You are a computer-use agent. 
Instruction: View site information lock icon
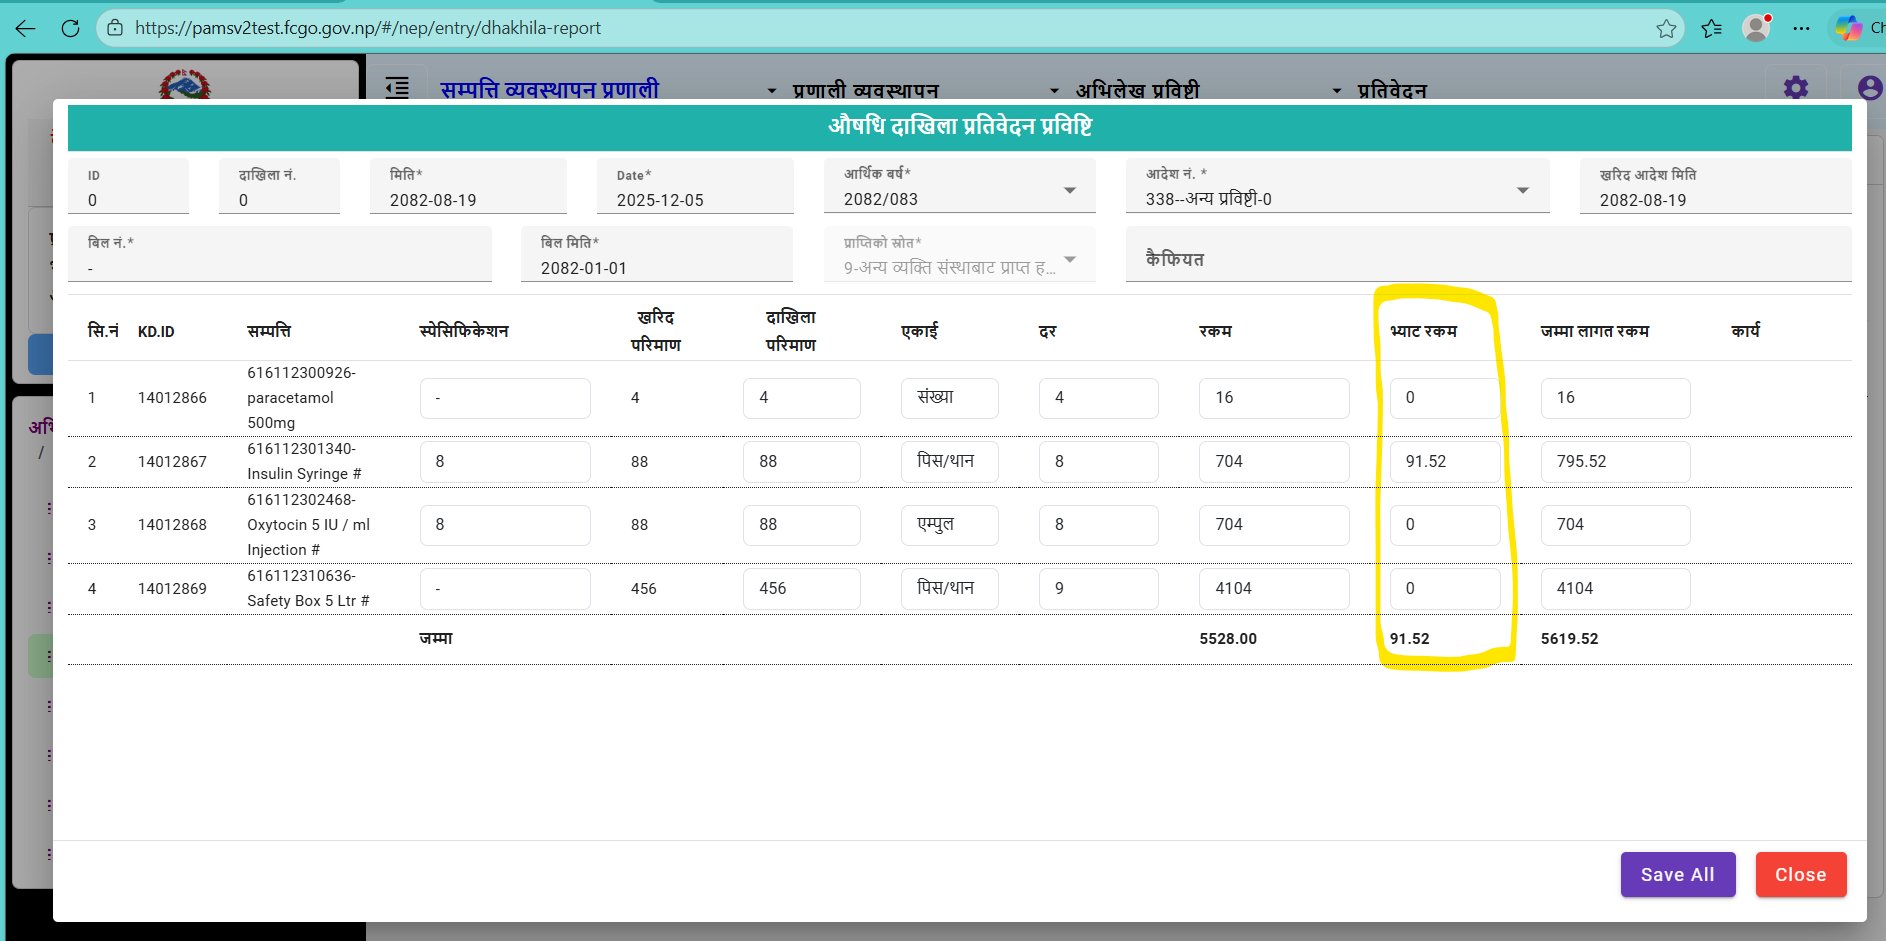tap(115, 28)
